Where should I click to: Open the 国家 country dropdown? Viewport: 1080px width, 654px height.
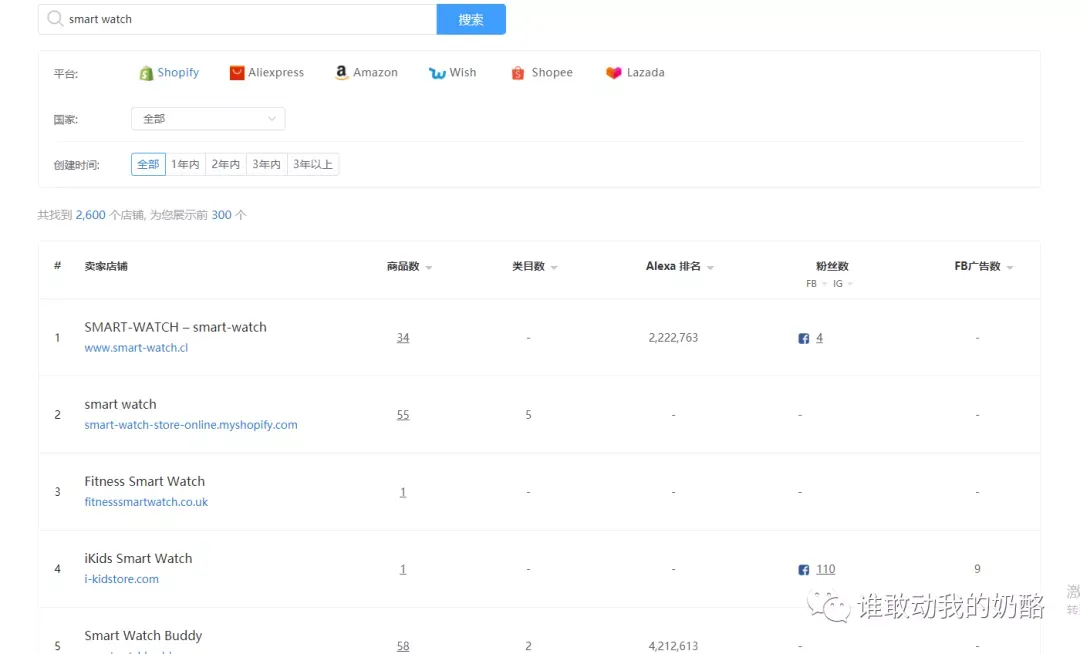[208, 118]
